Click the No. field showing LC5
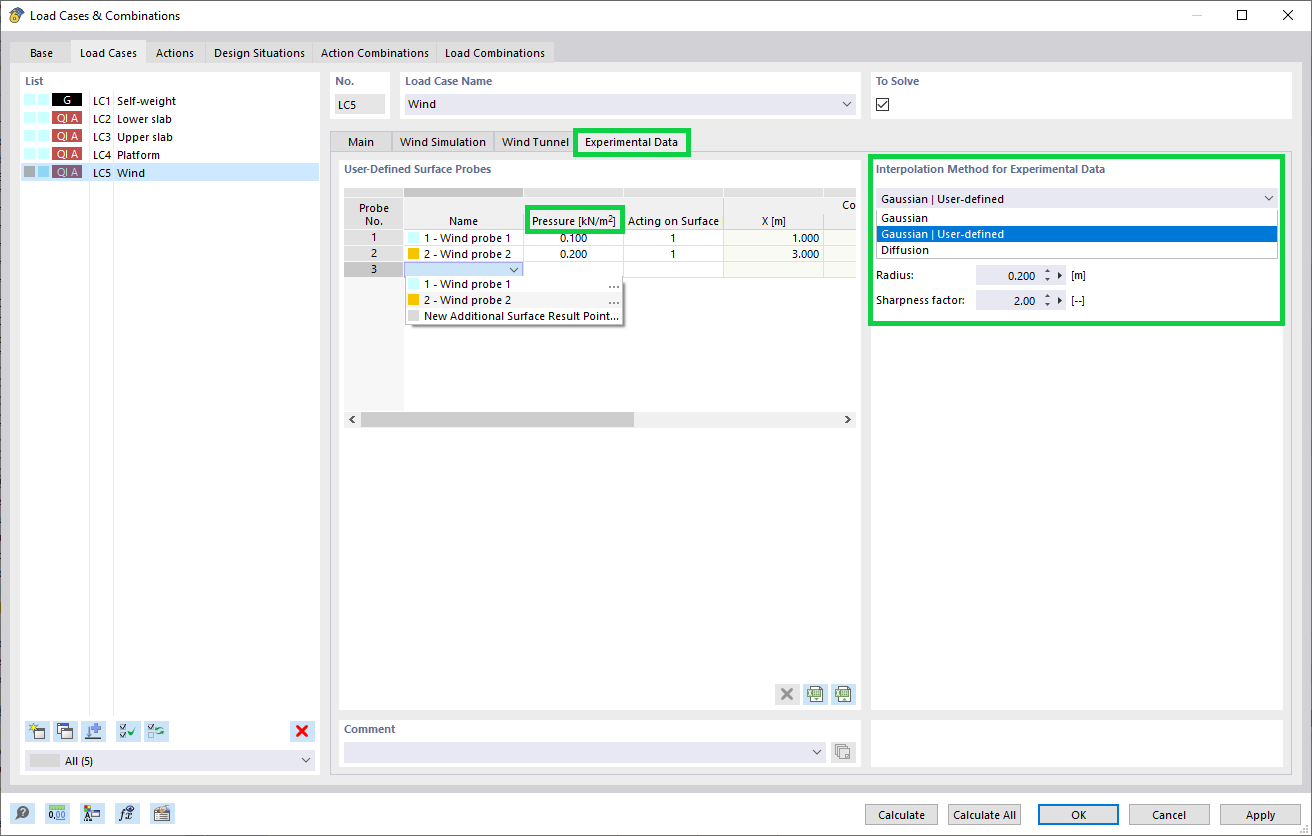 tap(360, 104)
